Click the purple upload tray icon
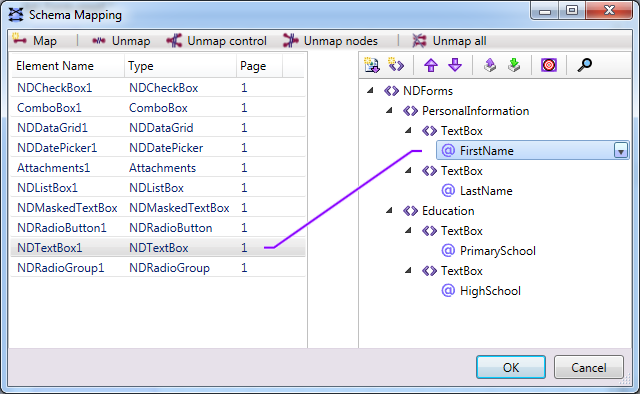 coord(490,65)
